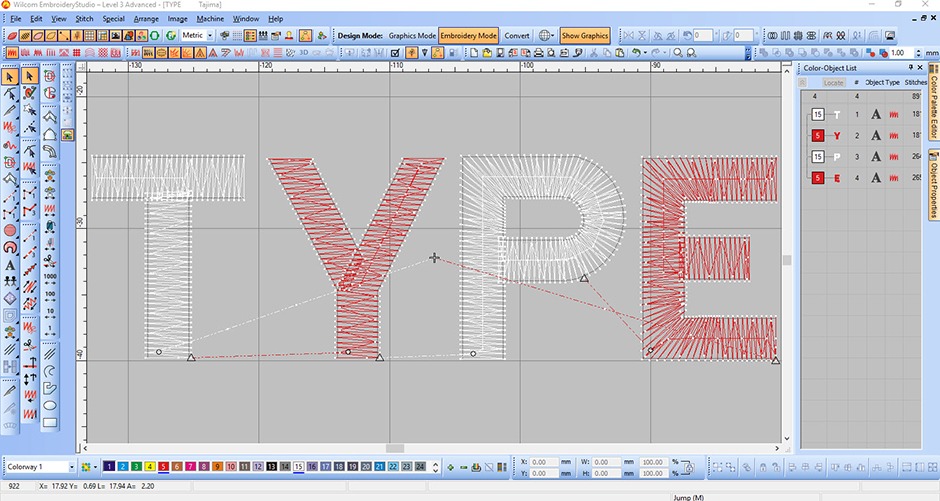Screen dimensions: 940x501
Task: Click the Cut scissors icon
Action: click(593, 53)
